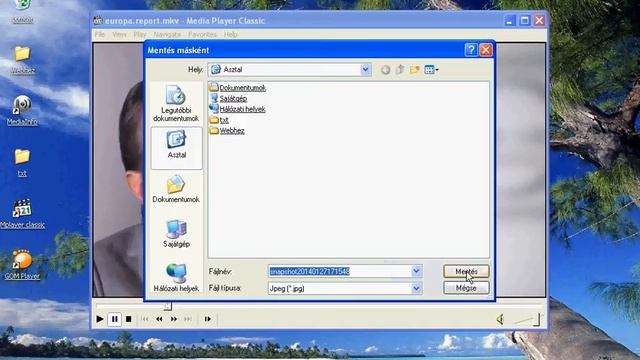Viewport: 640px width, 360px height.
Task: Go up one folder level
Action: point(400,70)
